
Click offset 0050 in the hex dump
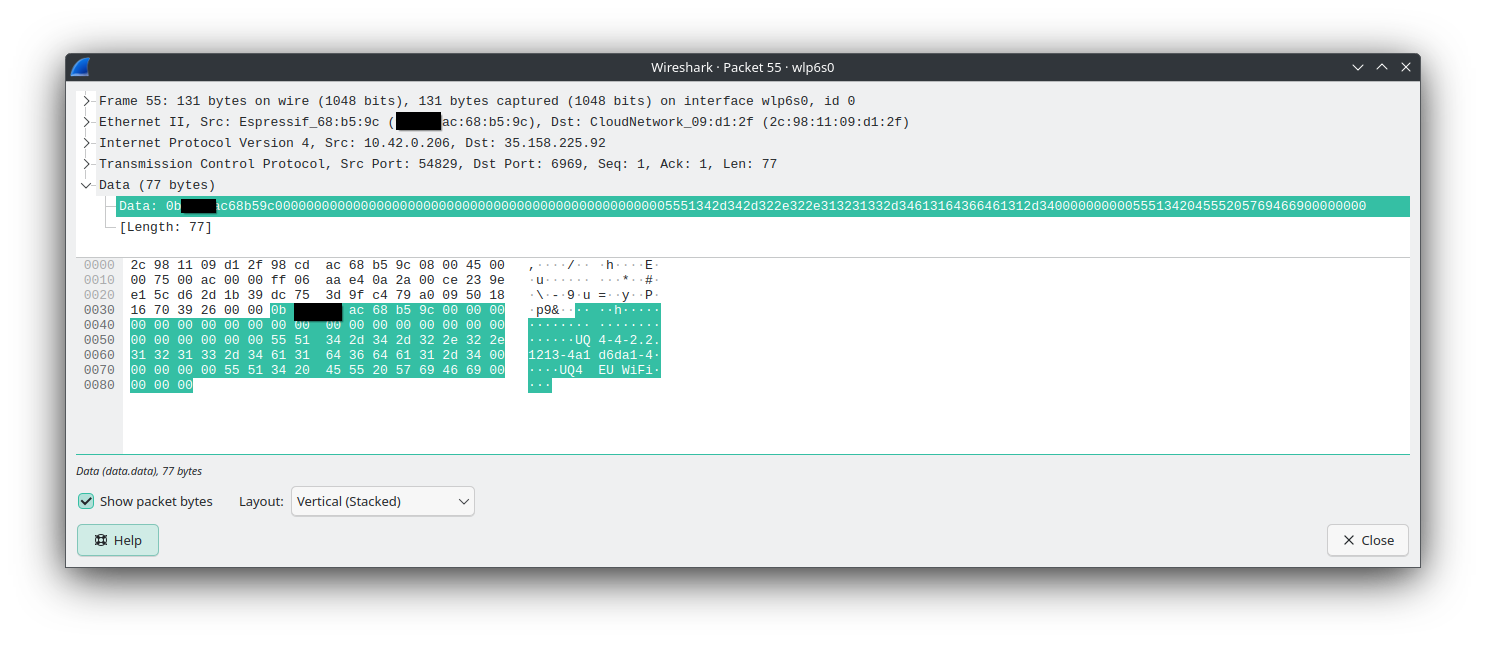coord(99,340)
